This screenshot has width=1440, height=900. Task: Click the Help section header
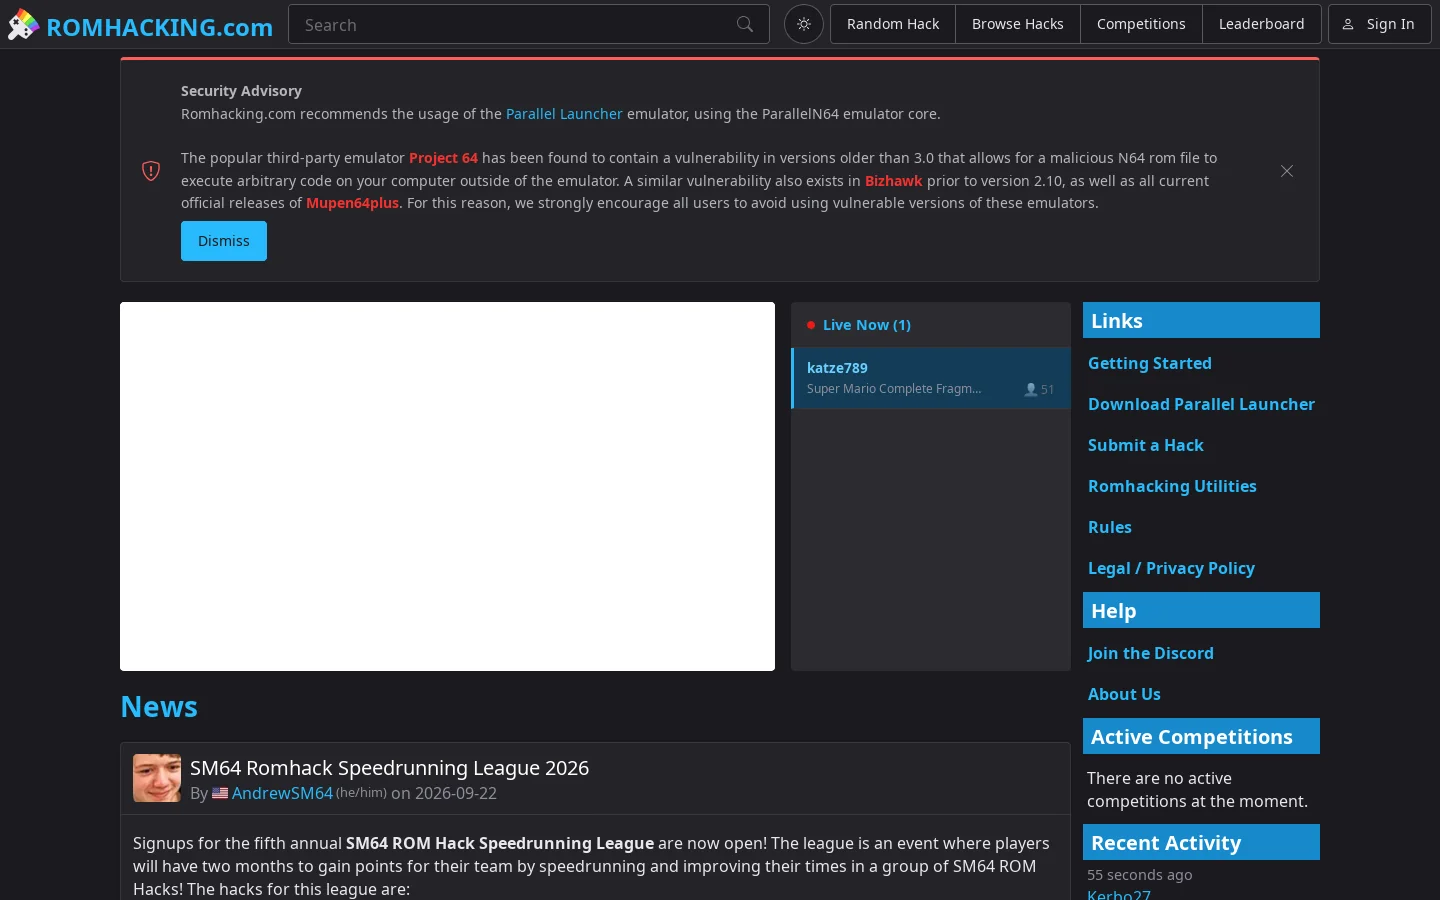click(x=1201, y=610)
